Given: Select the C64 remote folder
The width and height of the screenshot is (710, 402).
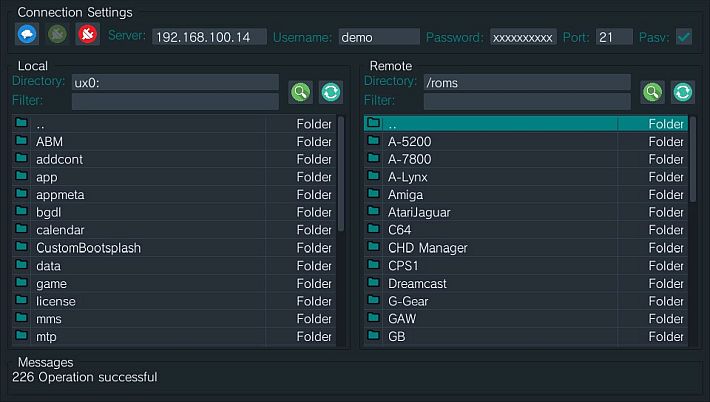Looking at the screenshot, I should (x=526, y=230).
